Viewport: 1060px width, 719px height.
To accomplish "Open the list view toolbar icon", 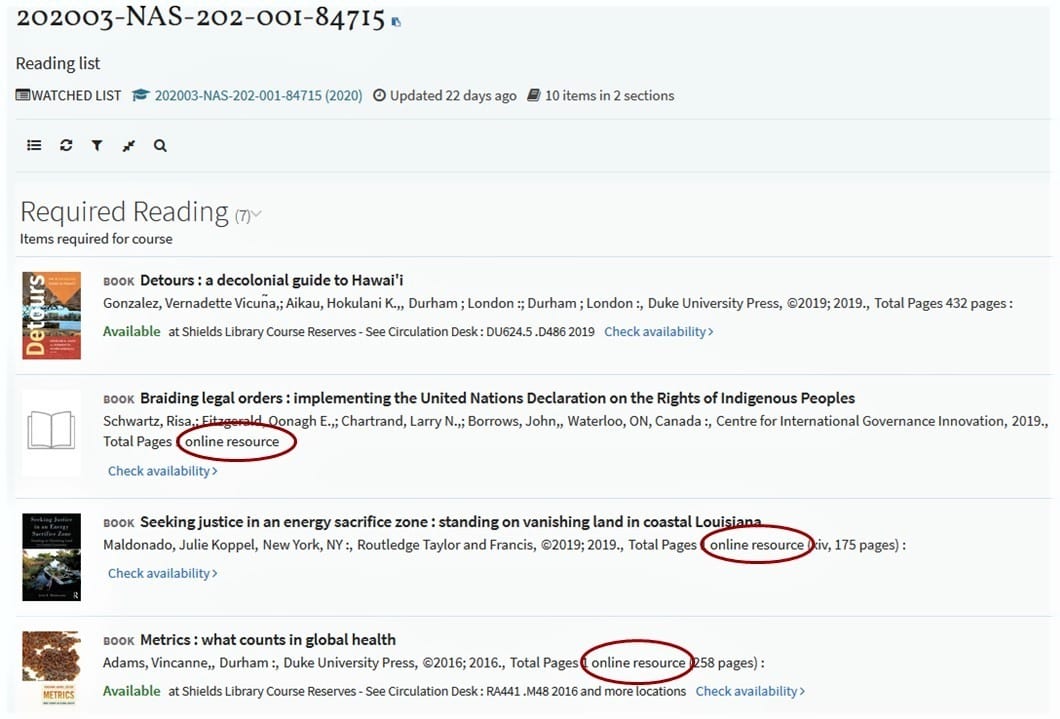I will pos(34,145).
